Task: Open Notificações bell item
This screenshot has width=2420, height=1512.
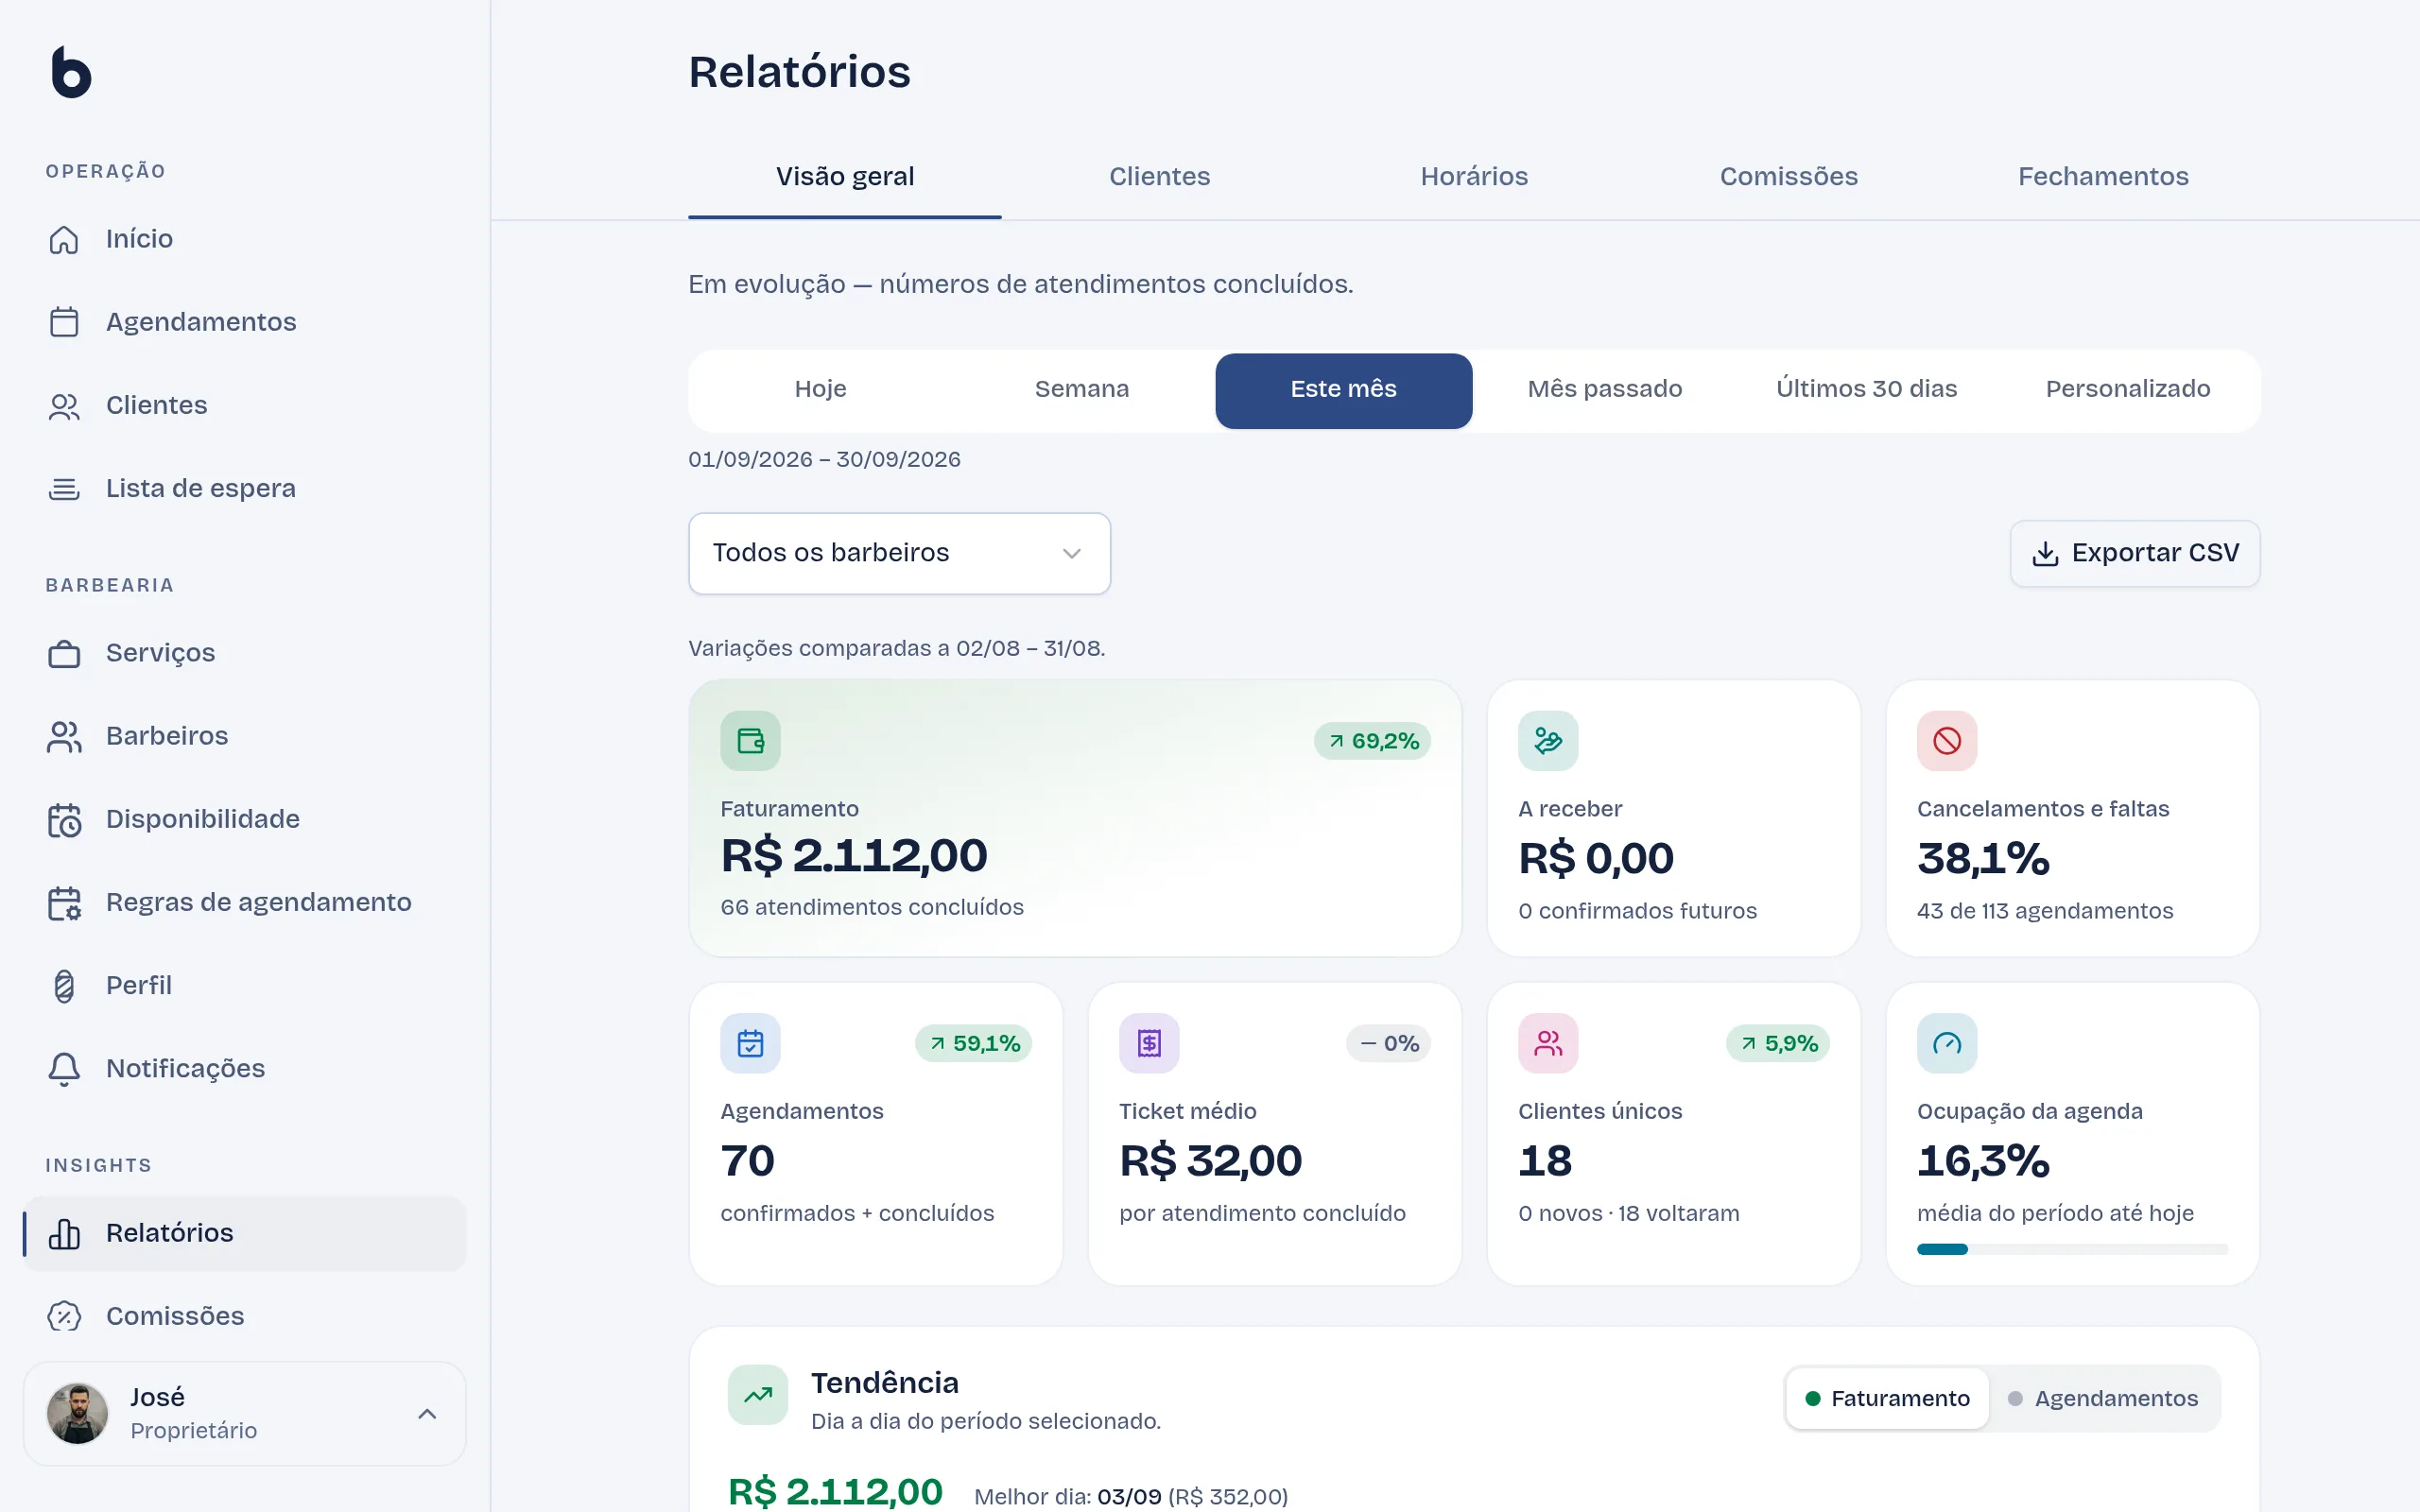Action: tap(245, 1068)
